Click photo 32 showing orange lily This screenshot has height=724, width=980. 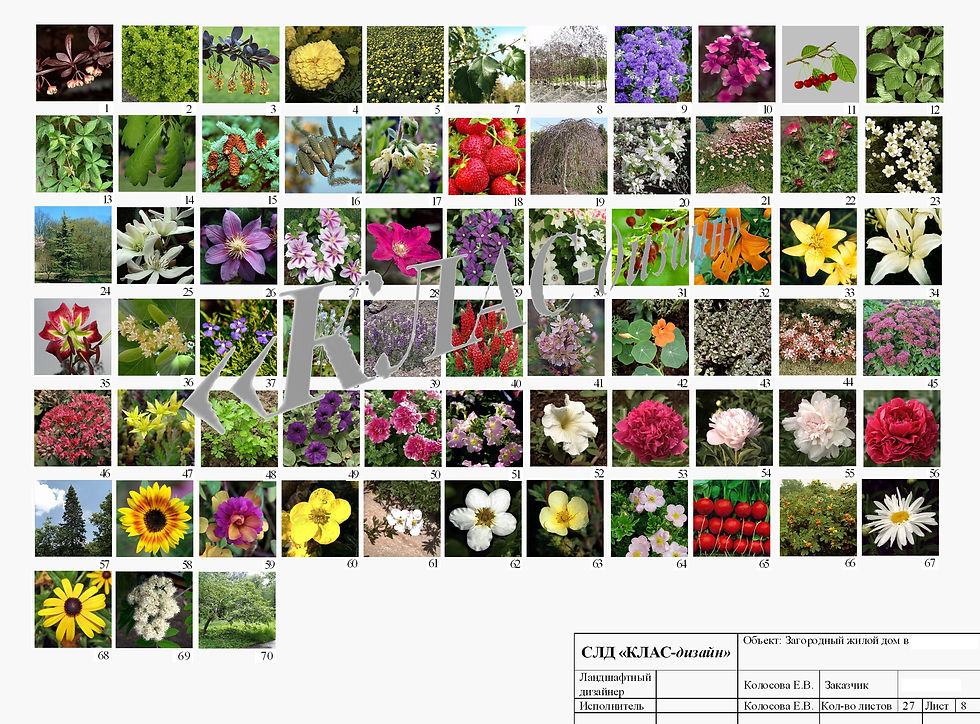click(x=732, y=247)
